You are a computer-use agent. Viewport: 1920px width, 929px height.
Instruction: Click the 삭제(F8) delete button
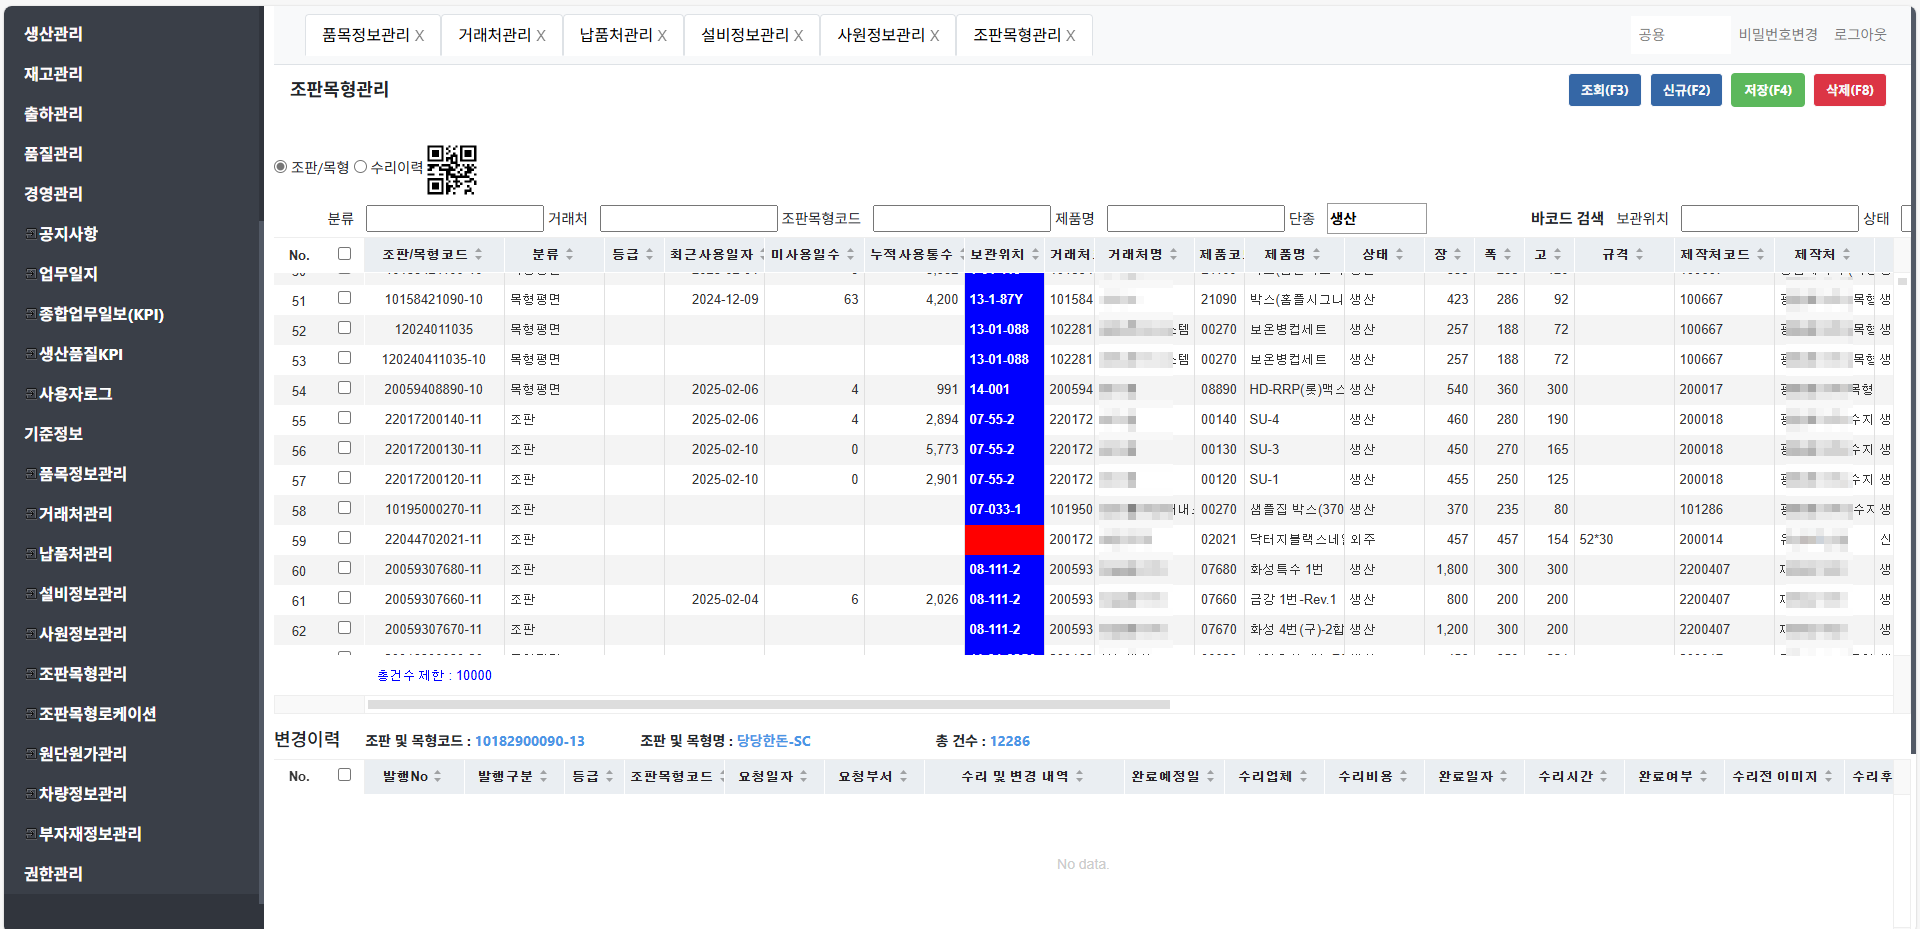[1850, 90]
